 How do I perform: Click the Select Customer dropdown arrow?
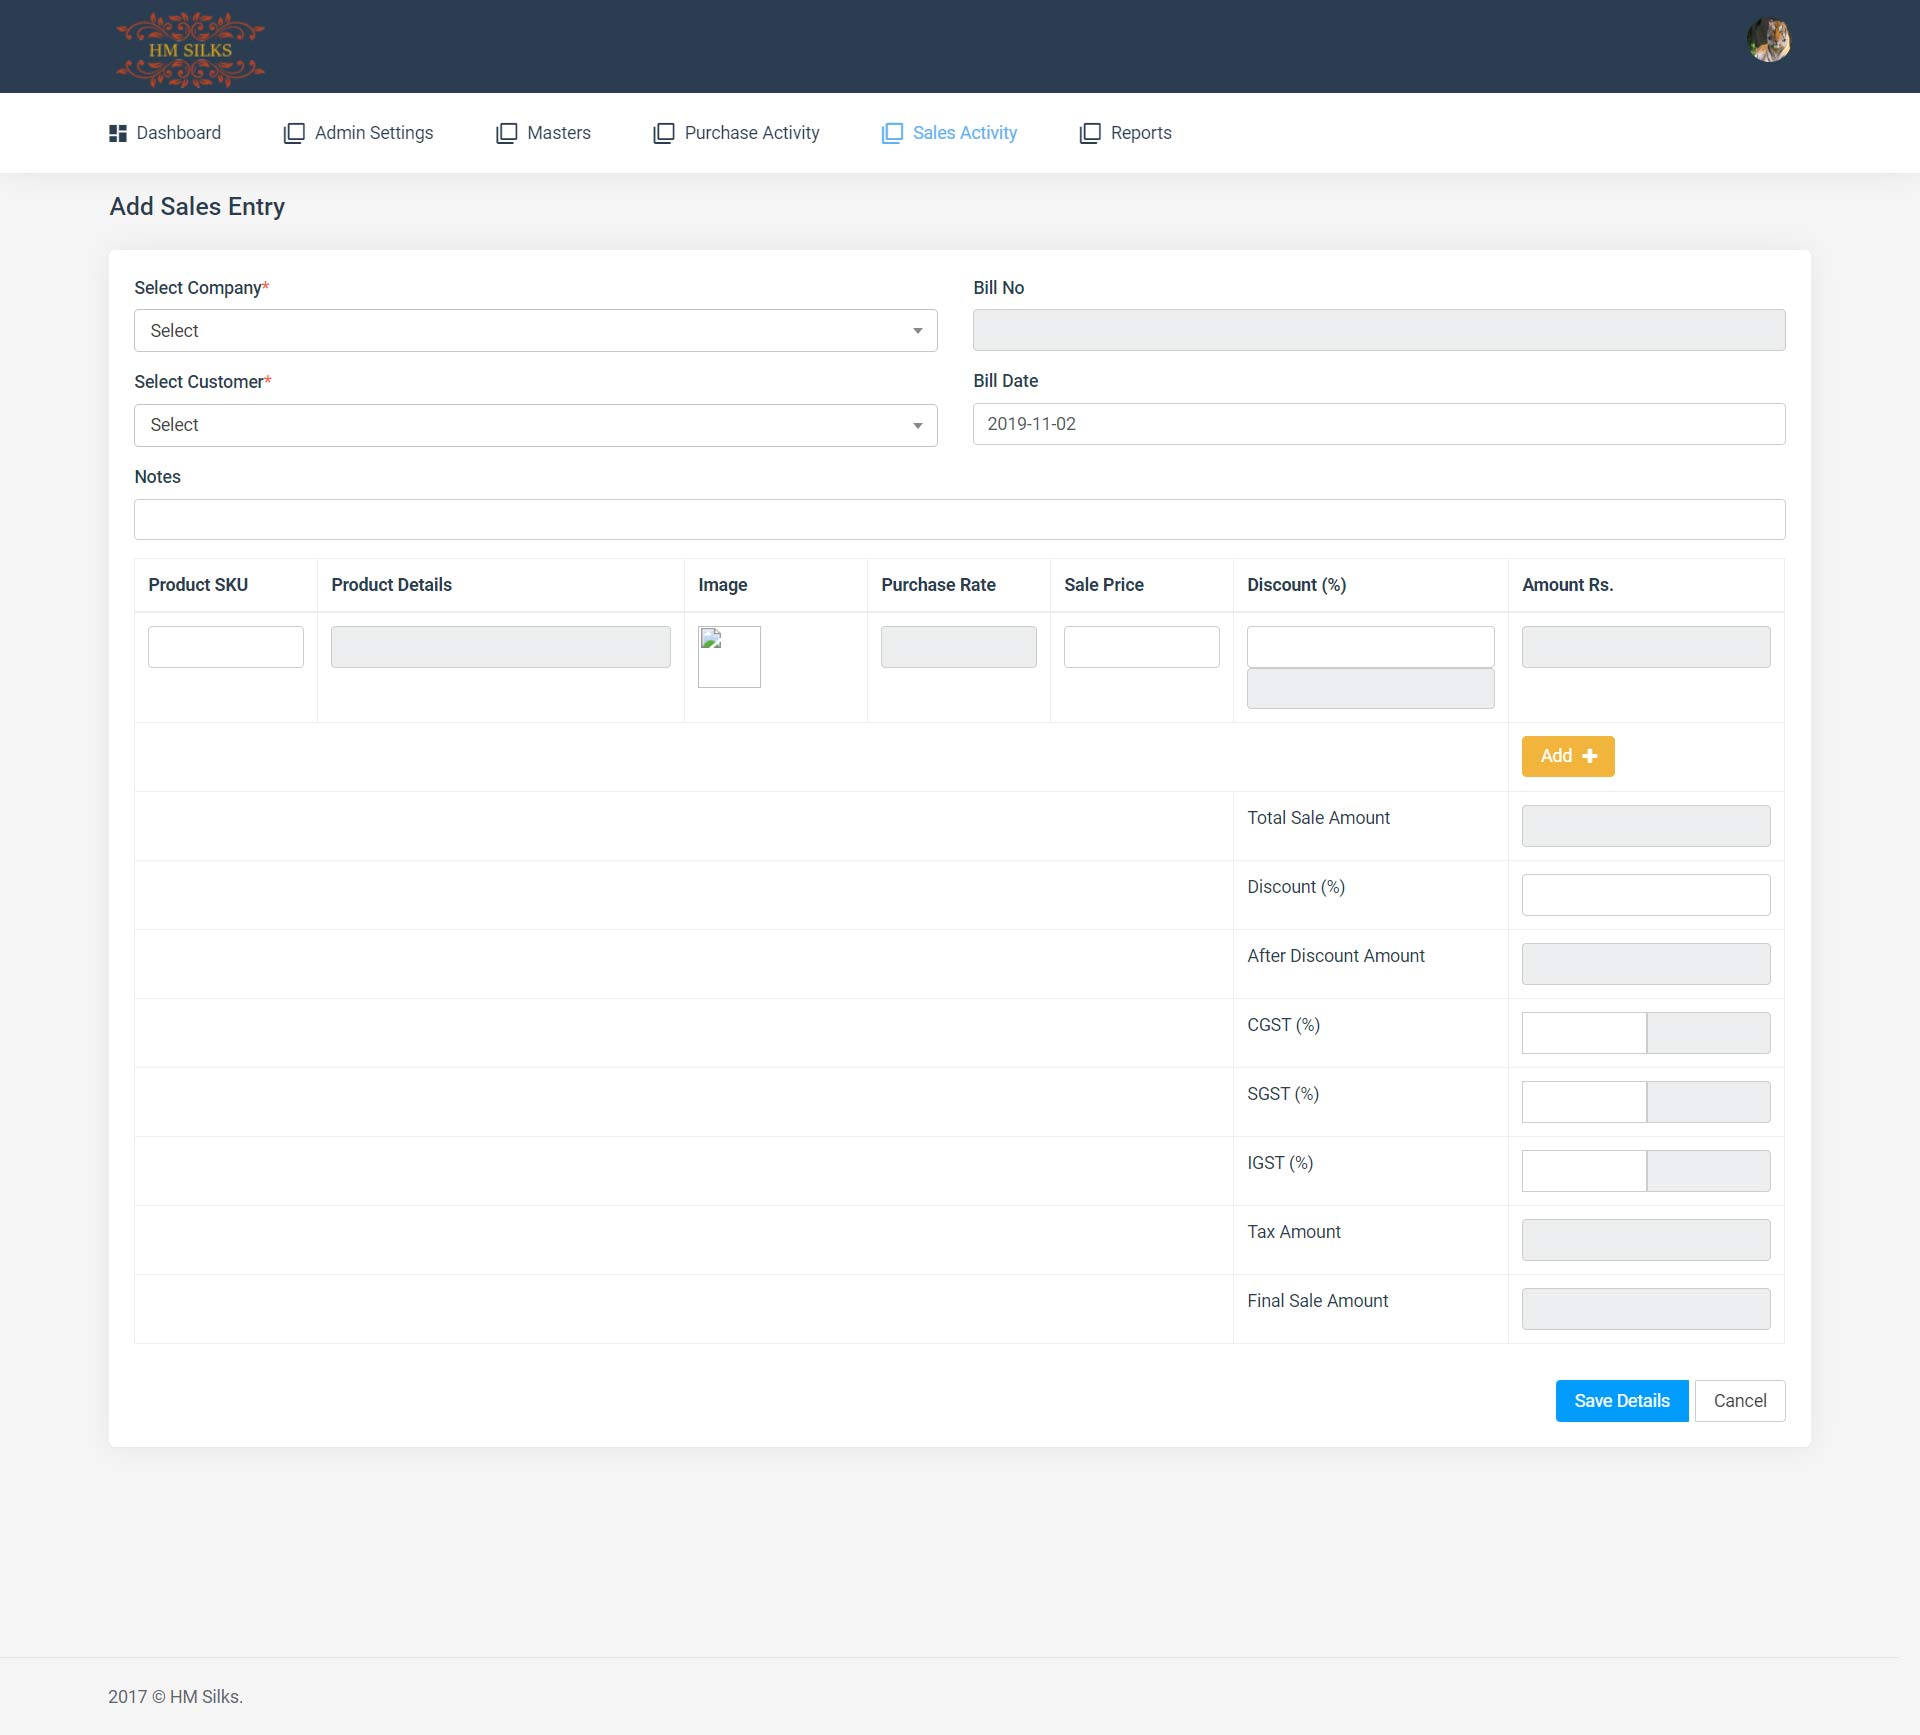click(x=917, y=426)
